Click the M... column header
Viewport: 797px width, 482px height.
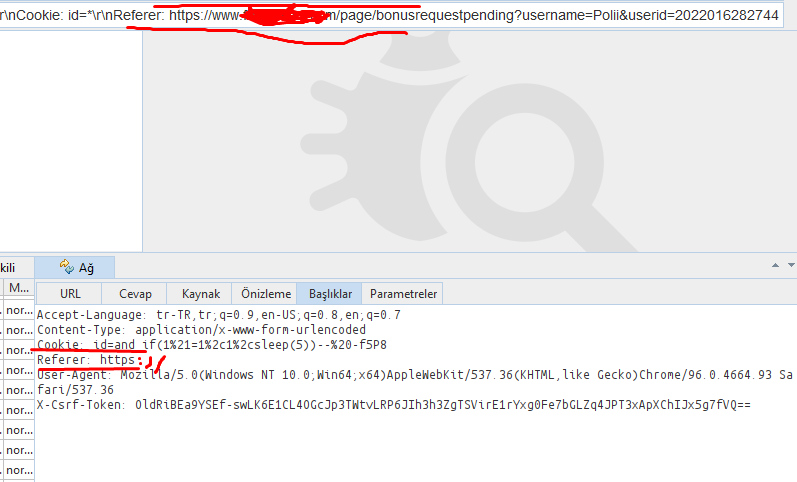[x=19, y=288]
